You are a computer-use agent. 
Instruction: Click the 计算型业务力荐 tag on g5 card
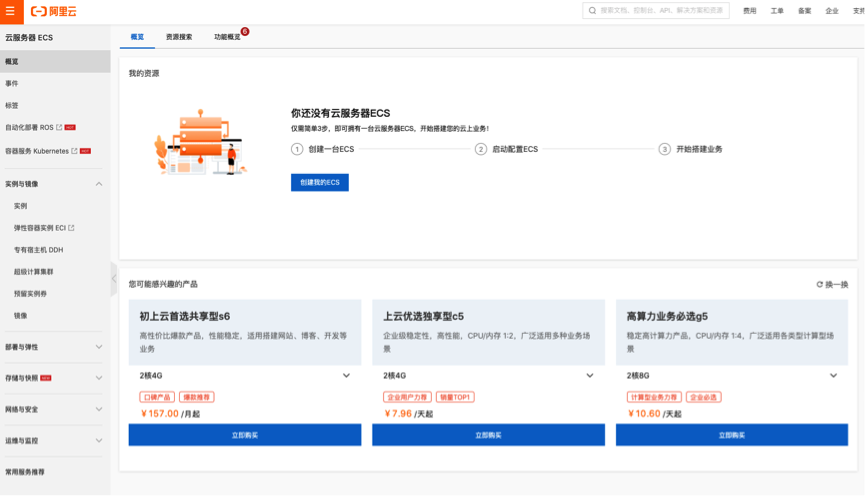(654, 397)
